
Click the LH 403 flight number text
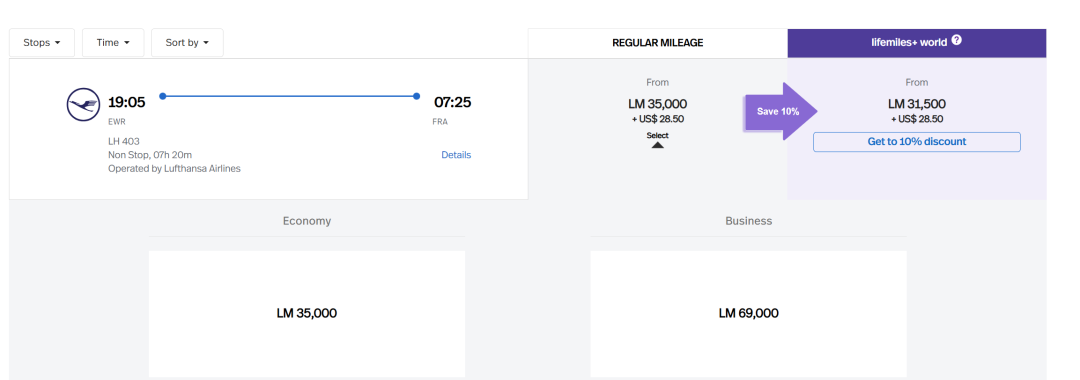coord(124,141)
